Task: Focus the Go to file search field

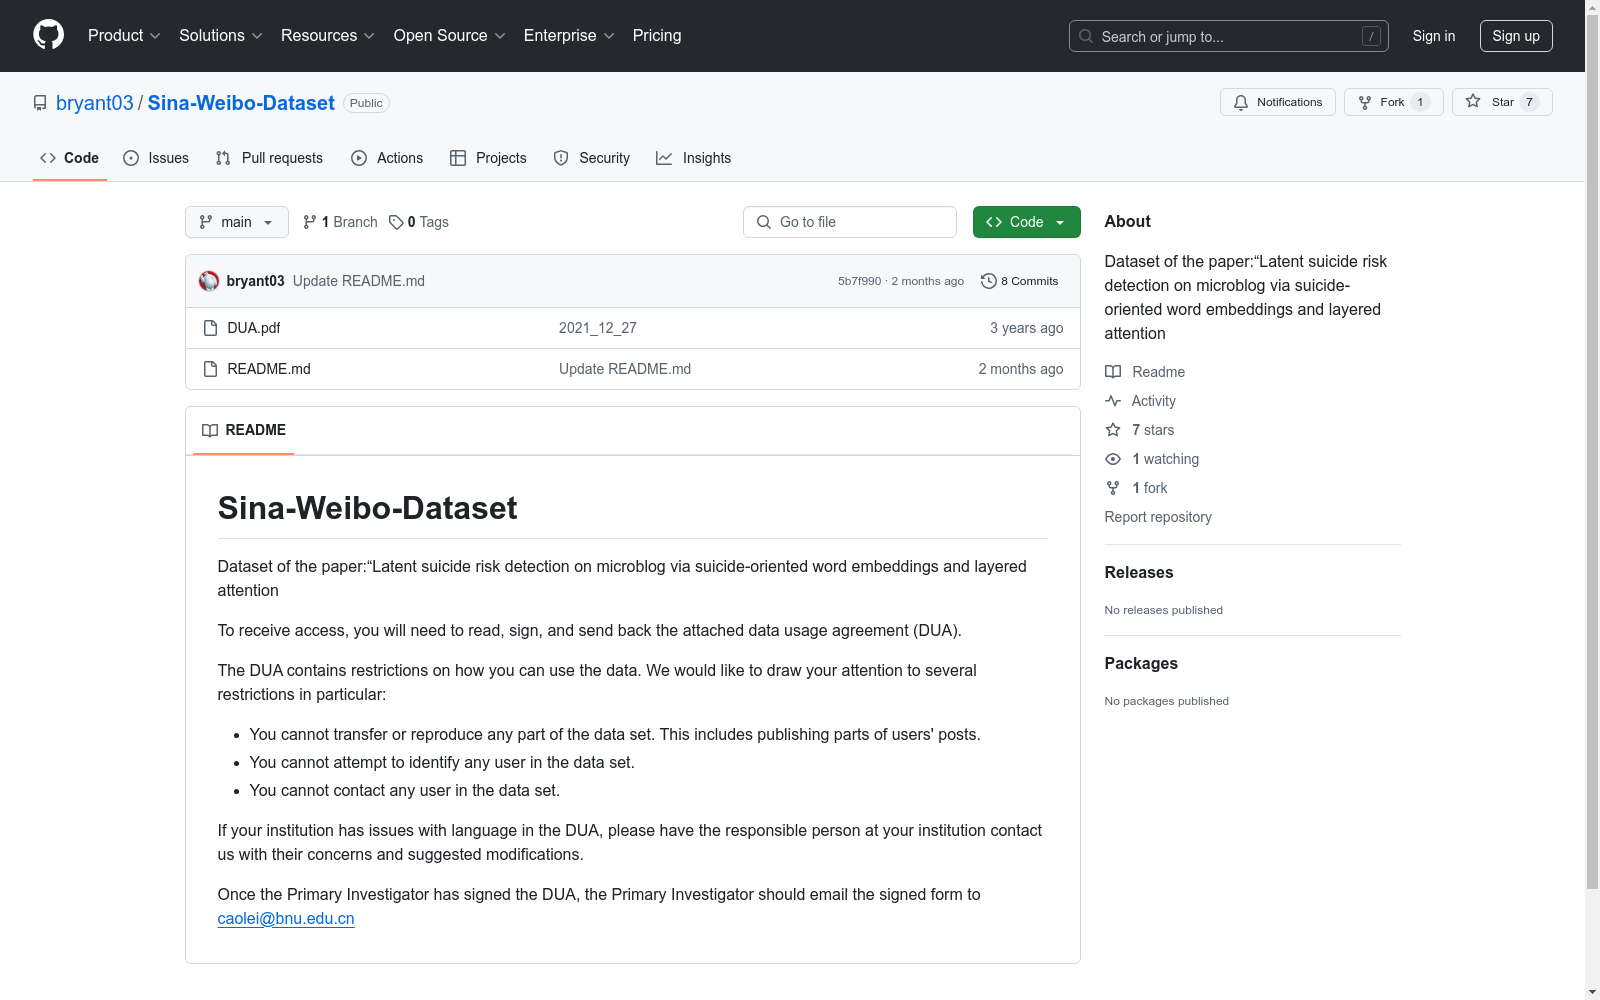Action: pos(850,222)
